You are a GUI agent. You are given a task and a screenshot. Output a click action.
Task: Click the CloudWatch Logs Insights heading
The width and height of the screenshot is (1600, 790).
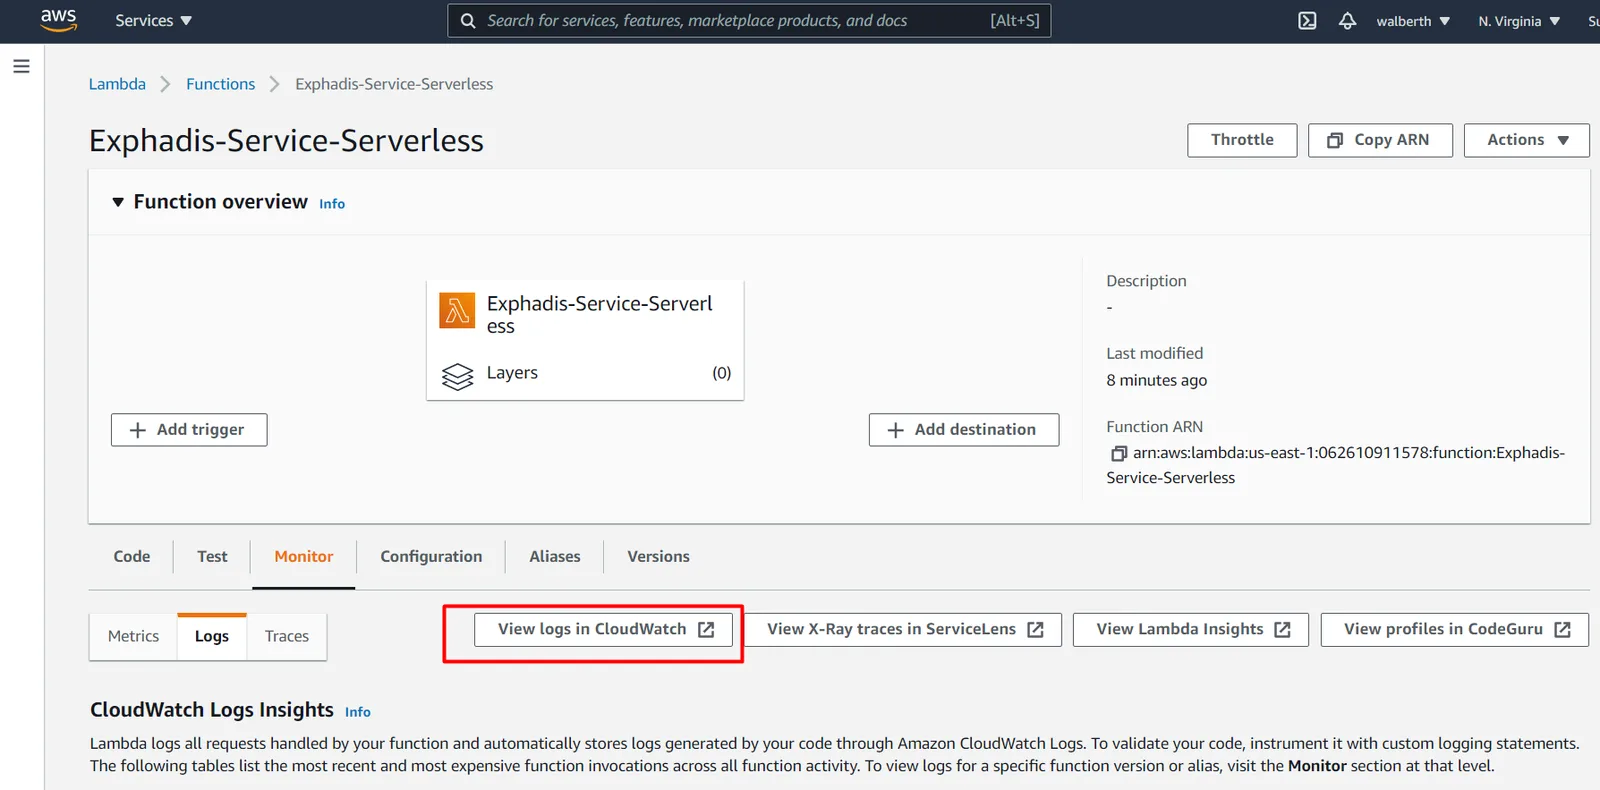[212, 710]
